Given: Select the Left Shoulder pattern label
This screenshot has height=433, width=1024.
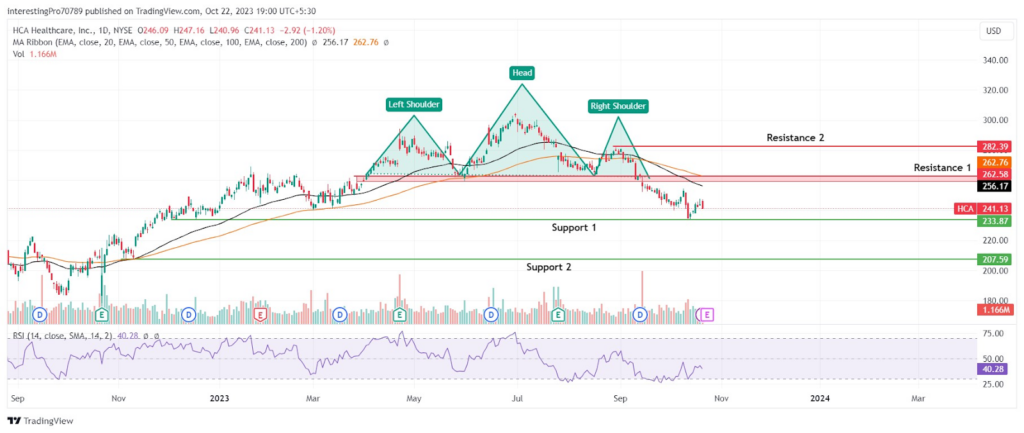Looking at the screenshot, I should point(413,104).
